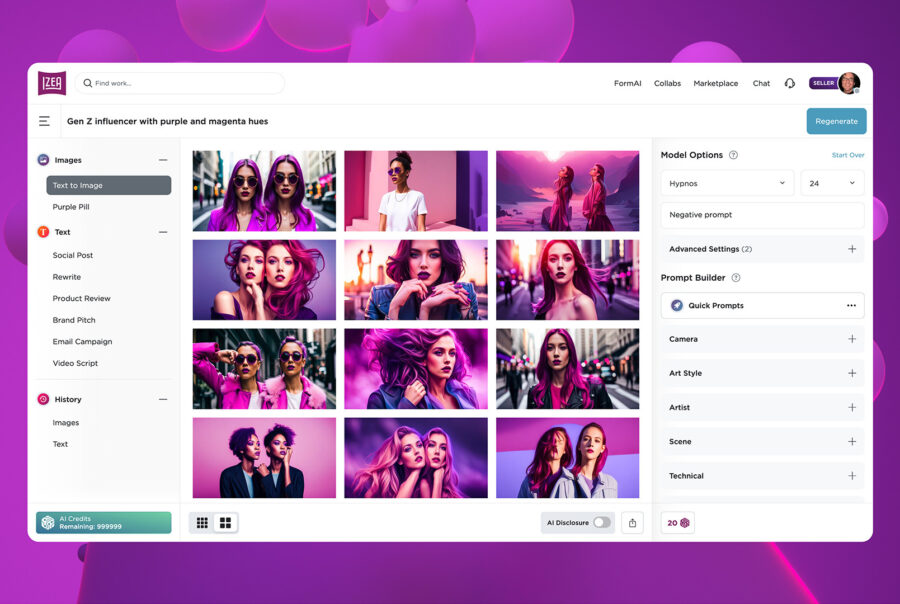Click the Regenerate button

click(x=836, y=120)
